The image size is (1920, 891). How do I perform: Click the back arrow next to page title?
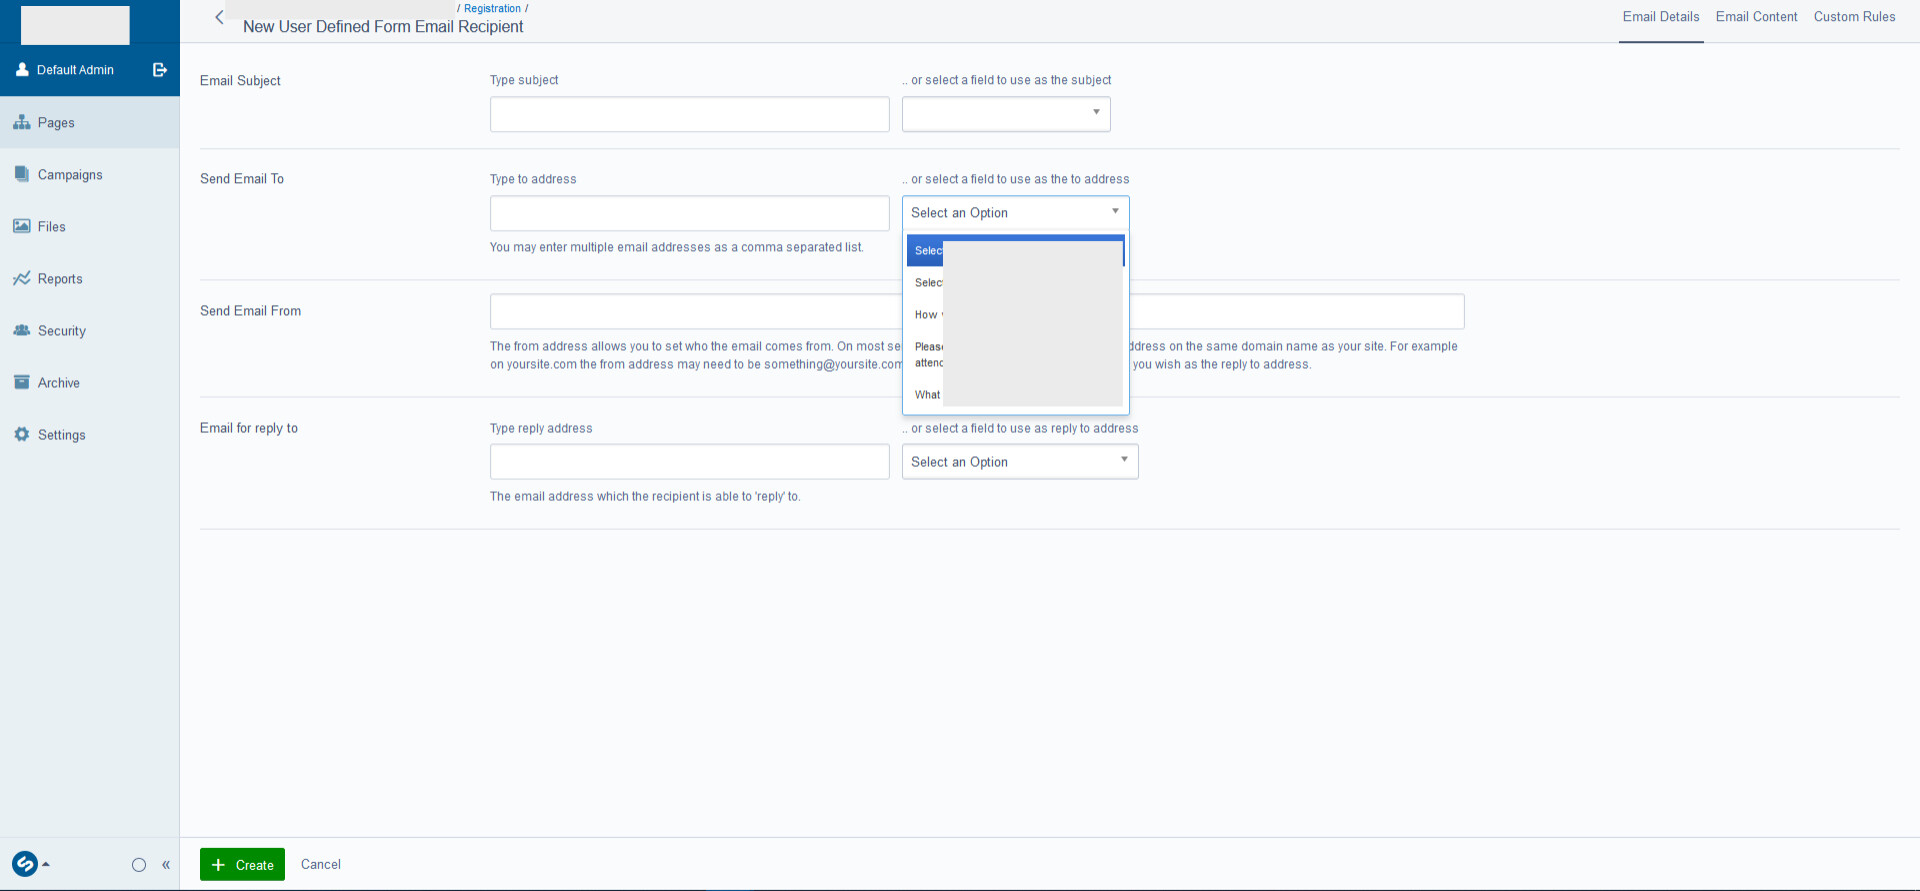(219, 17)
